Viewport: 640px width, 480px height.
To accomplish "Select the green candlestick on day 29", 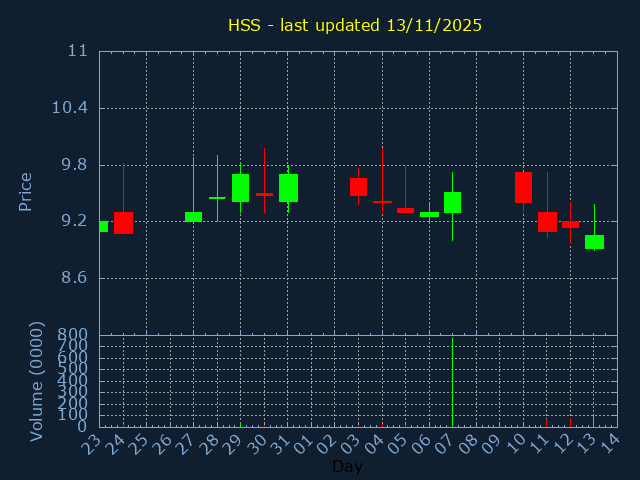I will coord(240,188).
